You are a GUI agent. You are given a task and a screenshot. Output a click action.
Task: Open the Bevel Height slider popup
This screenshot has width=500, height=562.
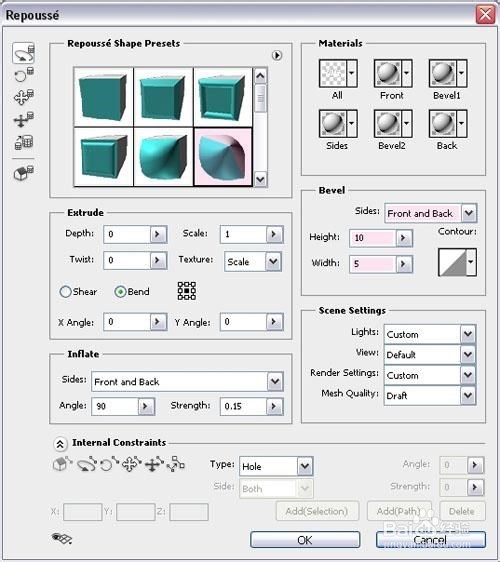coord(404,238)
